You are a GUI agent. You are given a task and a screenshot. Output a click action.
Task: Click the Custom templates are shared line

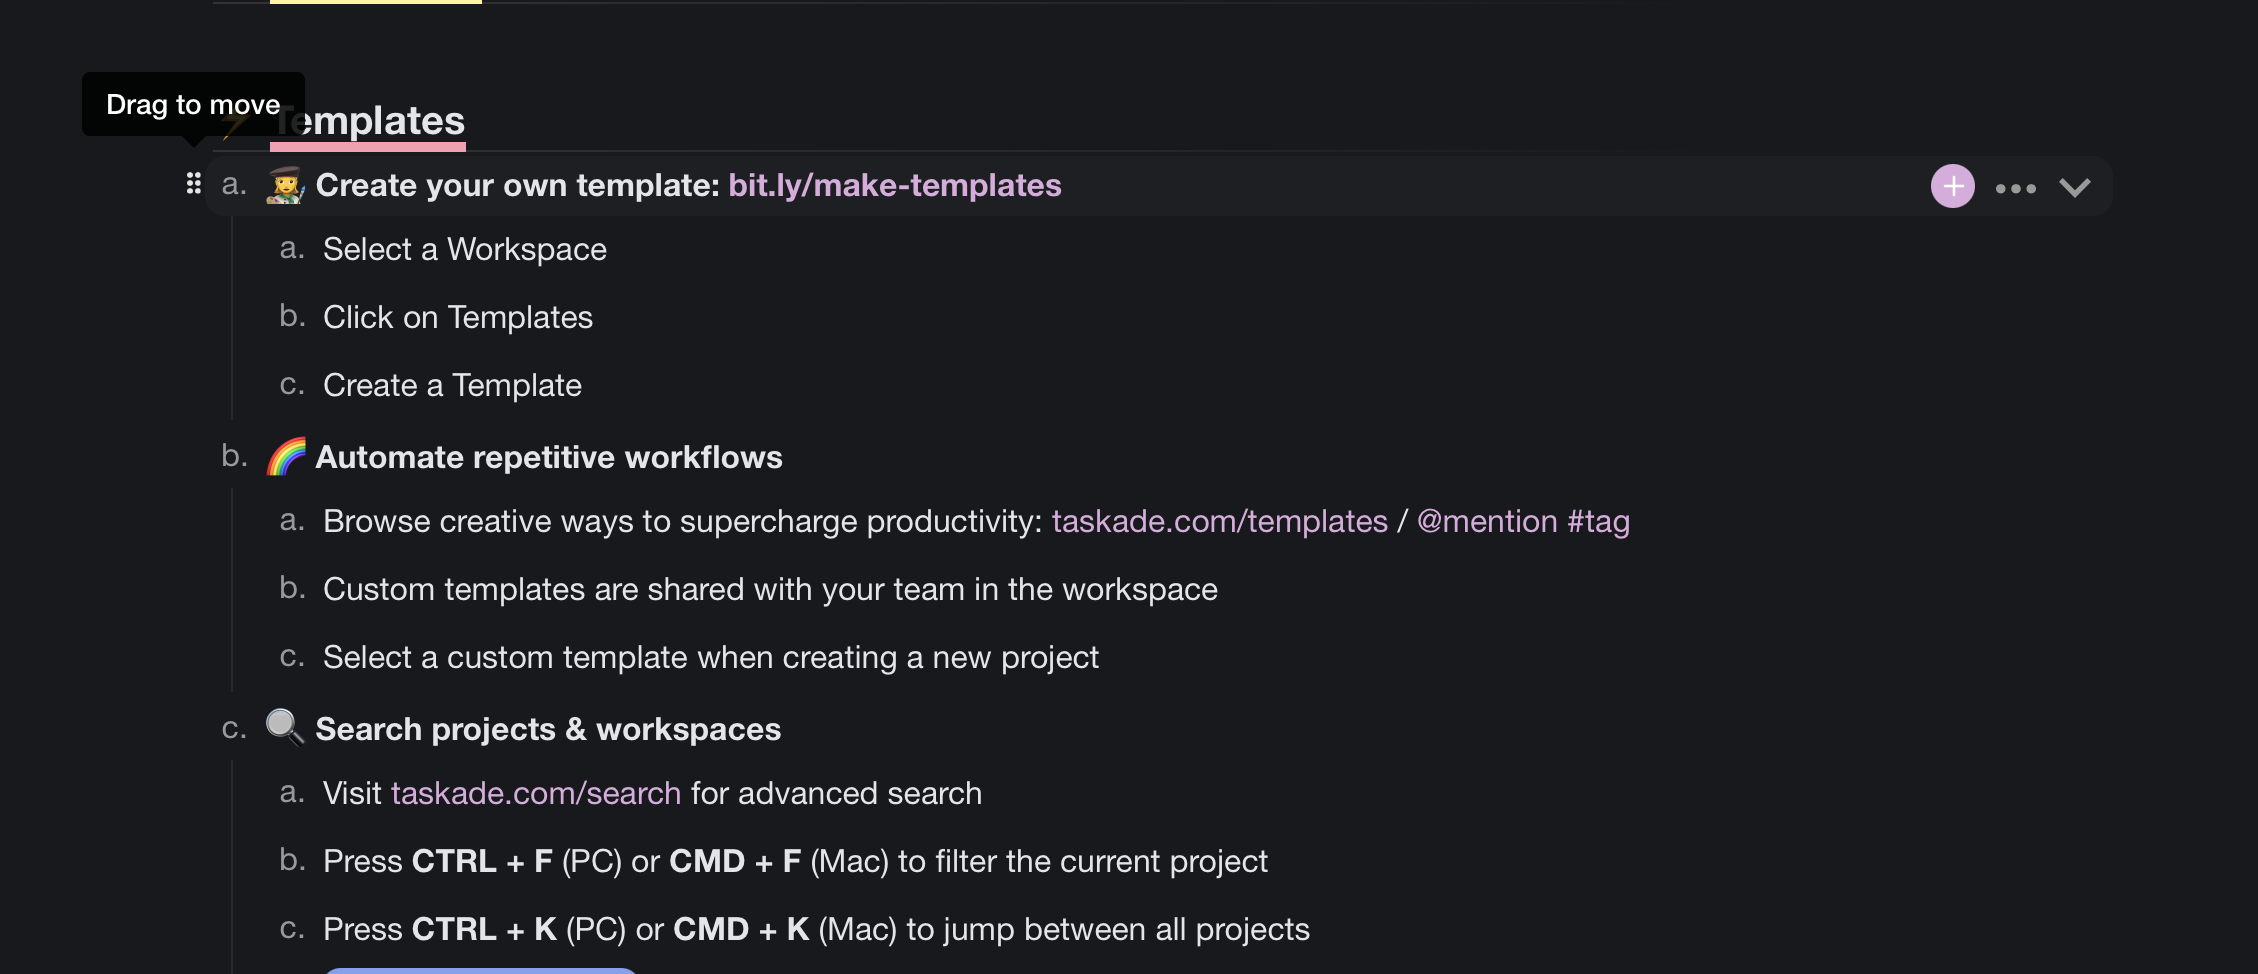(x=770, y=590)
